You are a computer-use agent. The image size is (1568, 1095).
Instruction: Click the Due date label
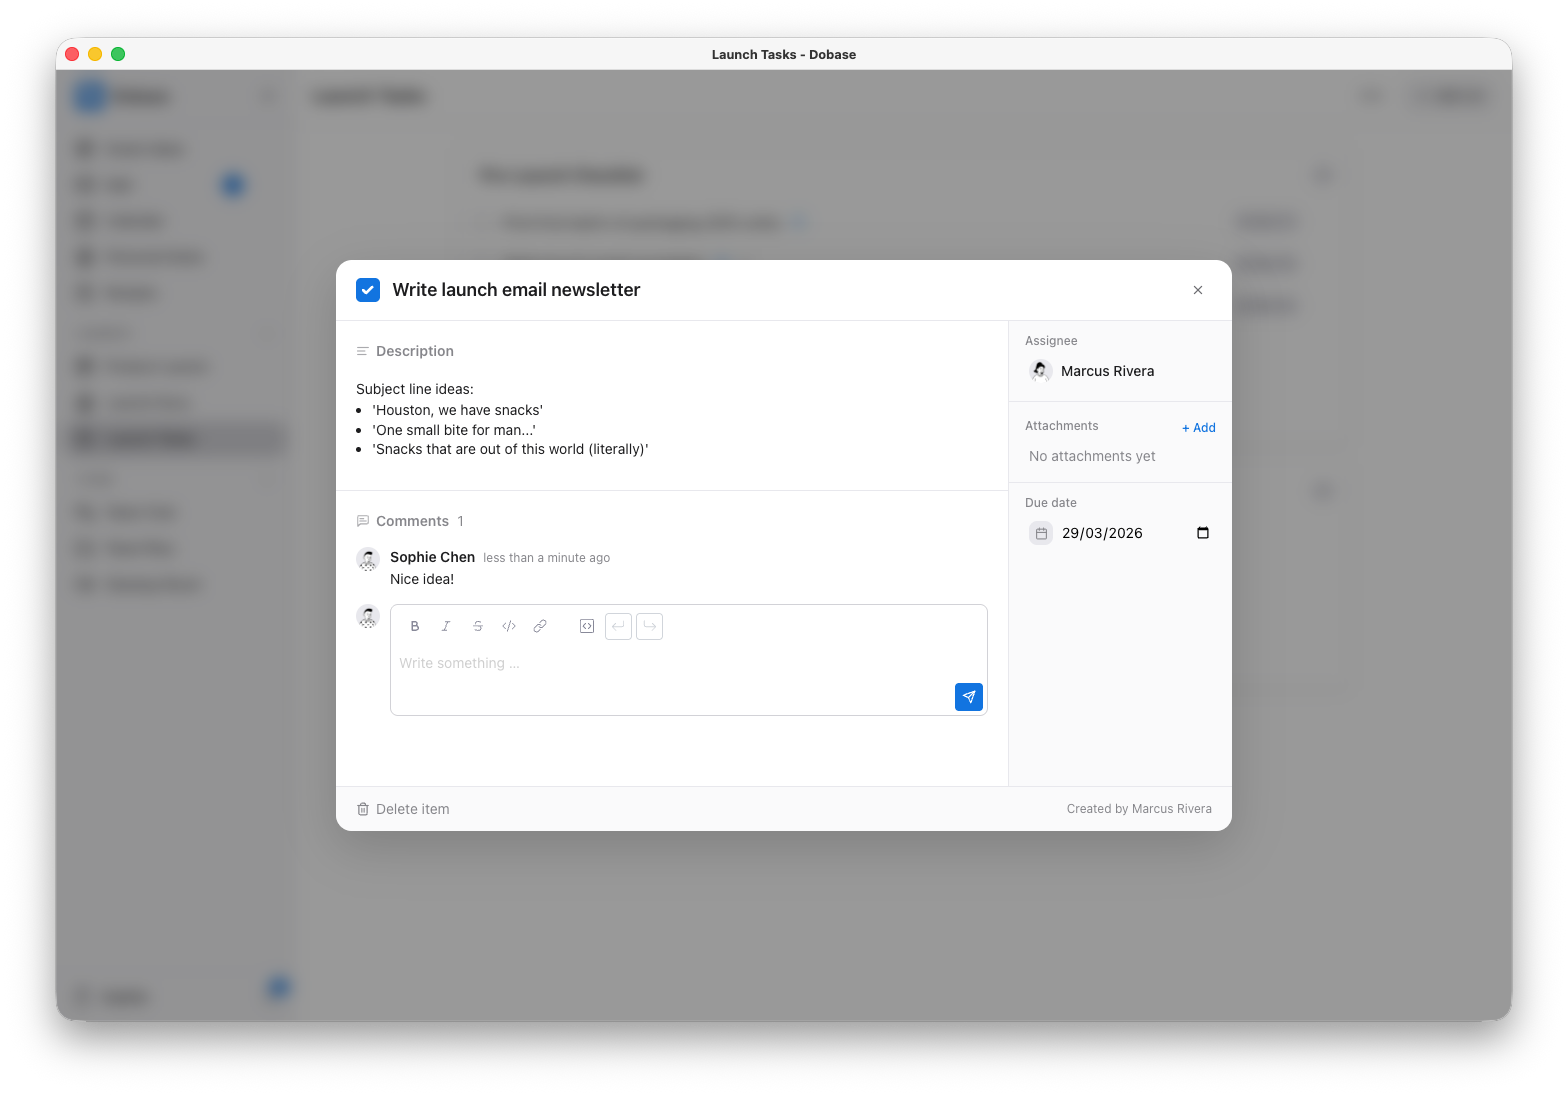click(1051, 503)
